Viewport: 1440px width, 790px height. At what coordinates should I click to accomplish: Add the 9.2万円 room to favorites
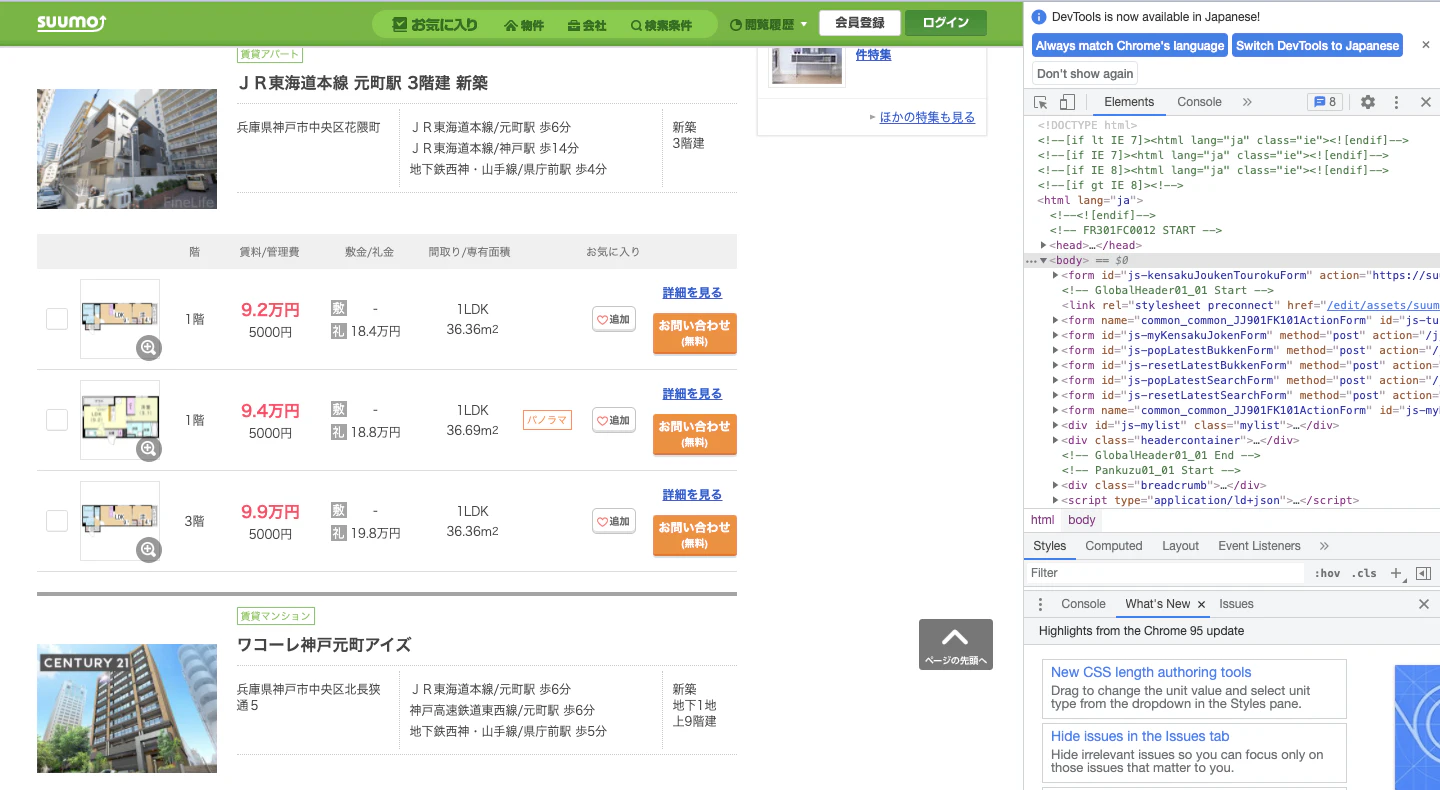614,319
